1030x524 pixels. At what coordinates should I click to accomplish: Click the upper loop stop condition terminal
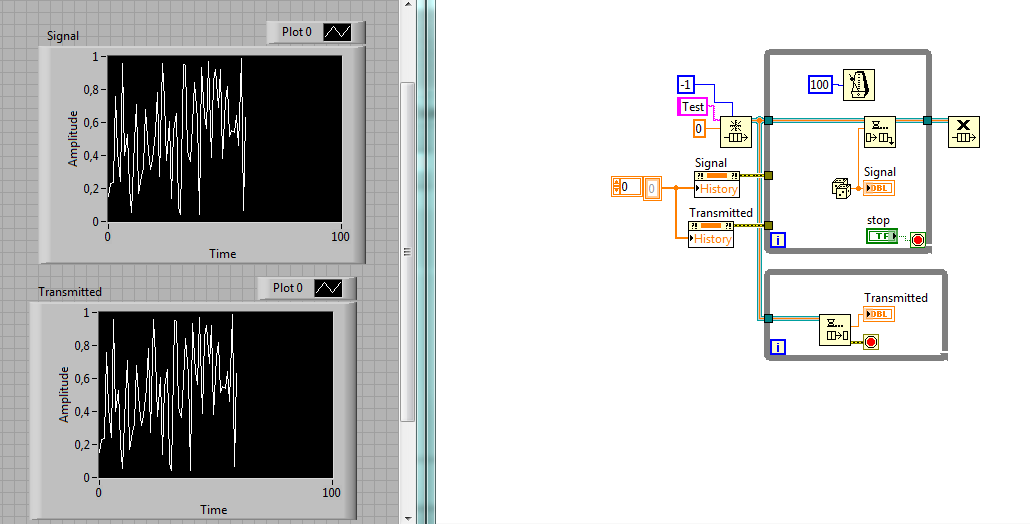pos(918,240)
